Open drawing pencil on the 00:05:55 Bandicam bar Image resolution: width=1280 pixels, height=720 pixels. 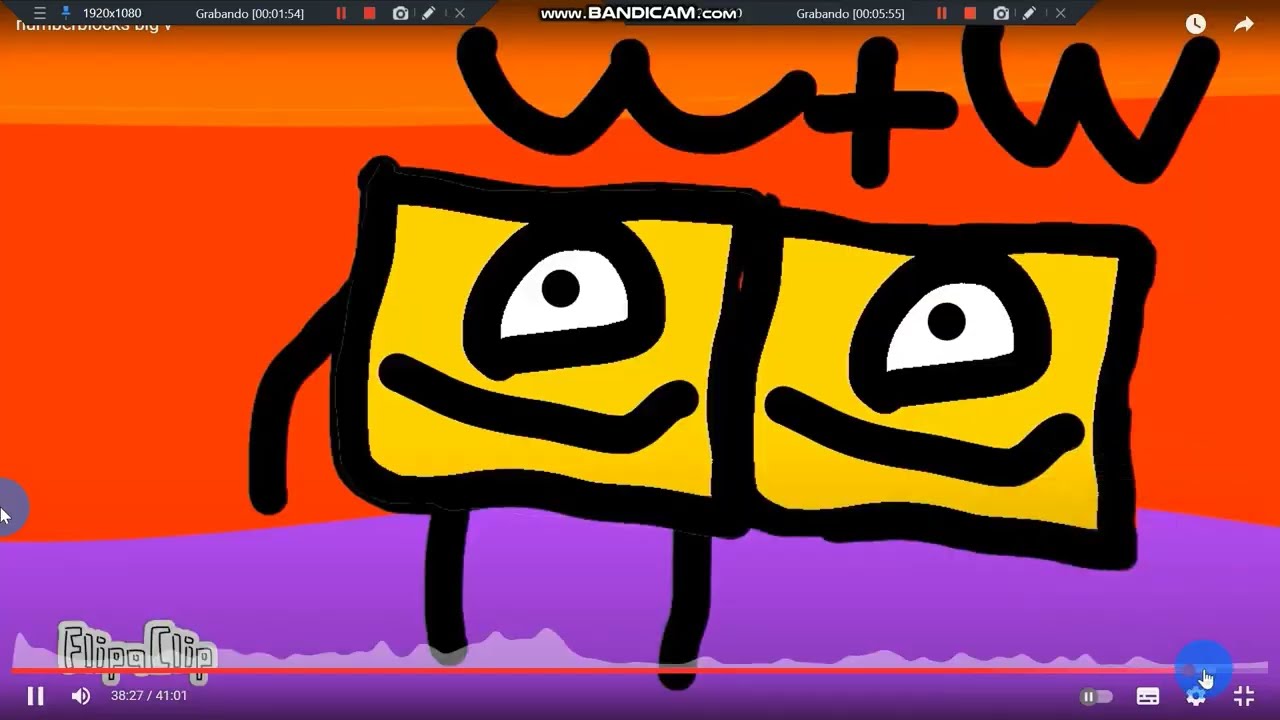1029,13
